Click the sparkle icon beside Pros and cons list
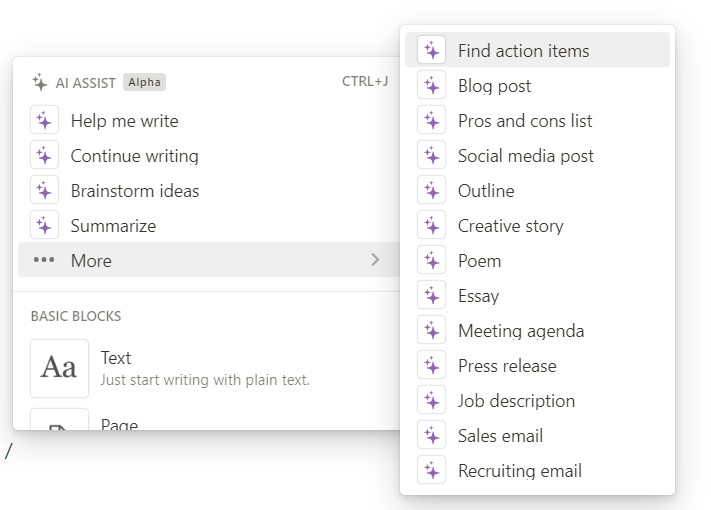The image size is (711, 510). pos(431,120)
